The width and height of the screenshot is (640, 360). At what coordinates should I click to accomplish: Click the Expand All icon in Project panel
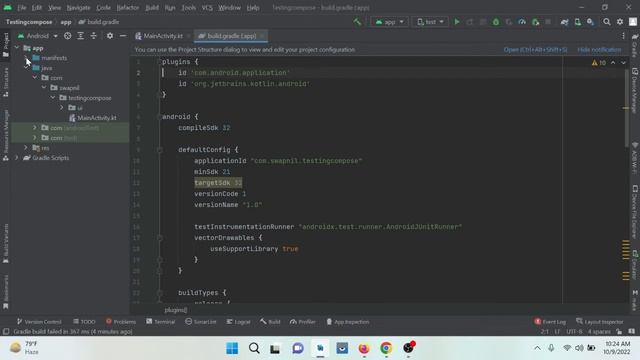point(80,36)
